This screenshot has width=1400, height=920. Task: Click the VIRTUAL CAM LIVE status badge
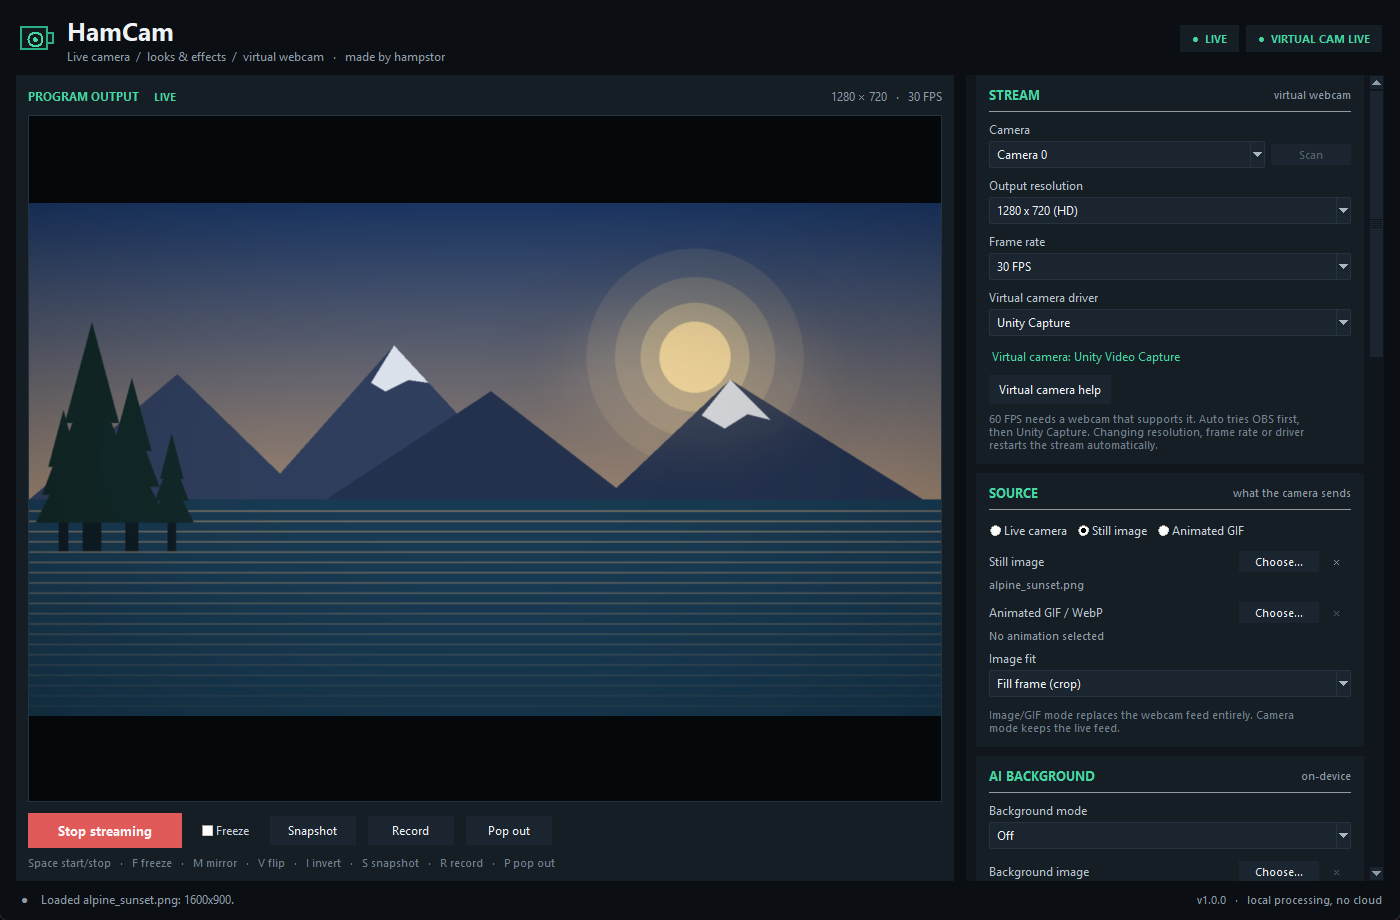click(1314, 39)
